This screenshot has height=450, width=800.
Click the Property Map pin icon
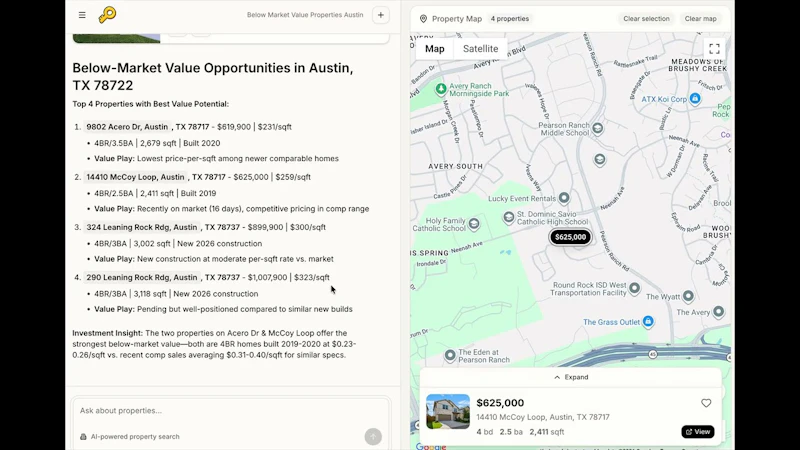point(423,19)
